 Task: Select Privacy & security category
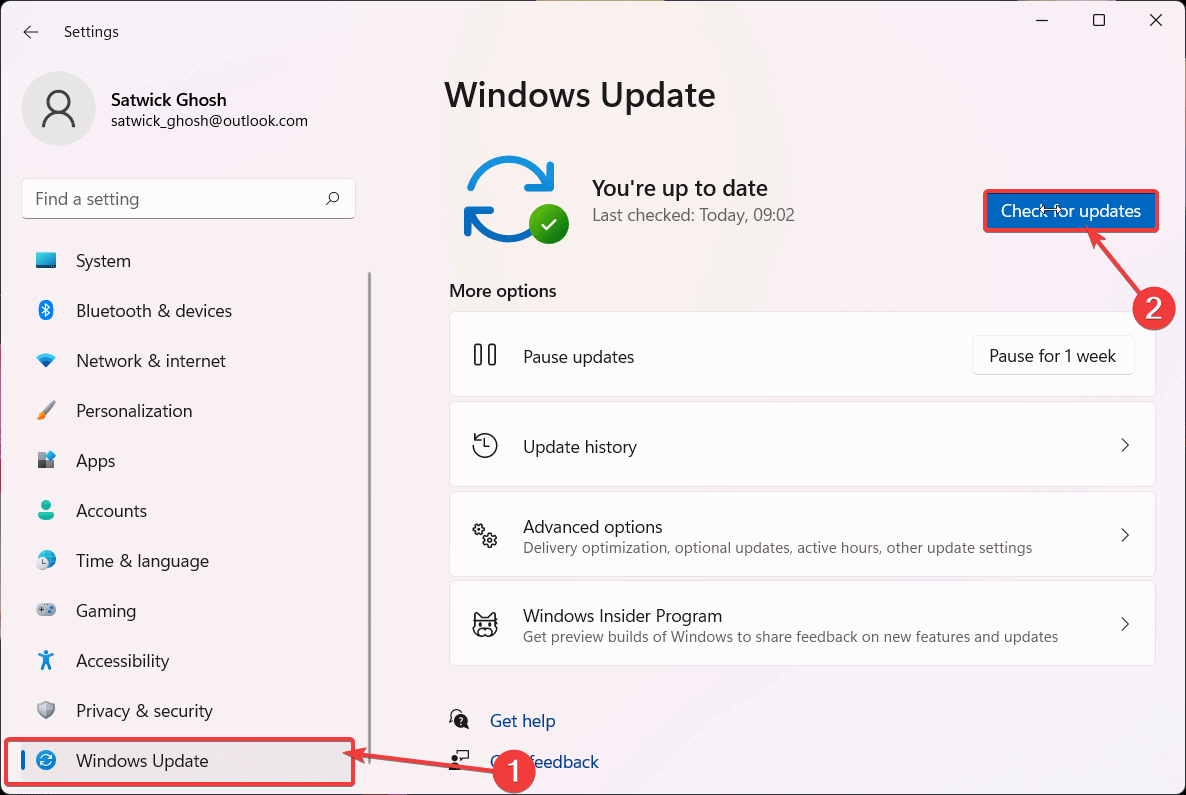(x=188, y=710)
